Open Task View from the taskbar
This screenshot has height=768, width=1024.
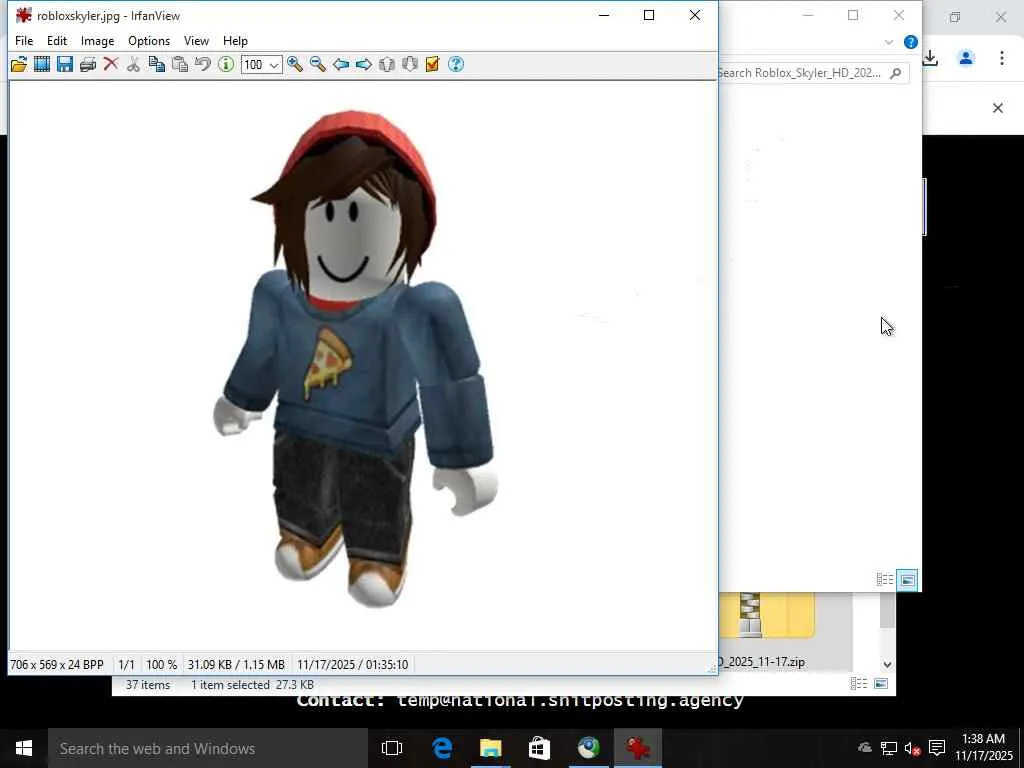tap(392, 748)
